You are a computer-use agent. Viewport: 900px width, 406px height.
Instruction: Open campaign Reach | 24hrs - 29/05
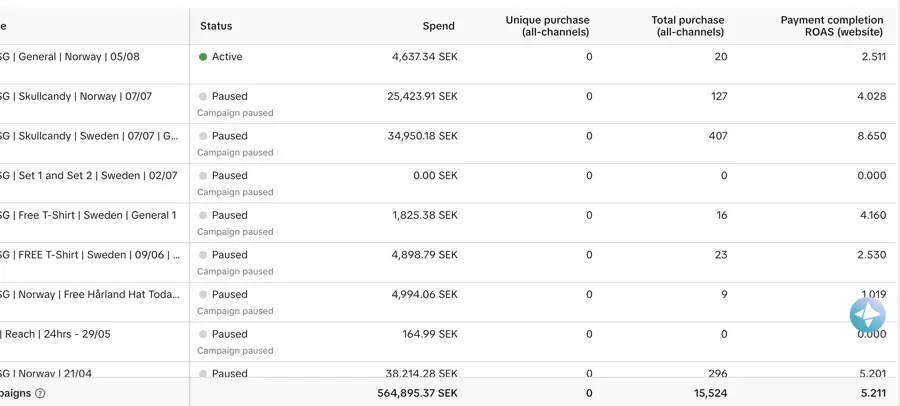(x=55, y=334)
